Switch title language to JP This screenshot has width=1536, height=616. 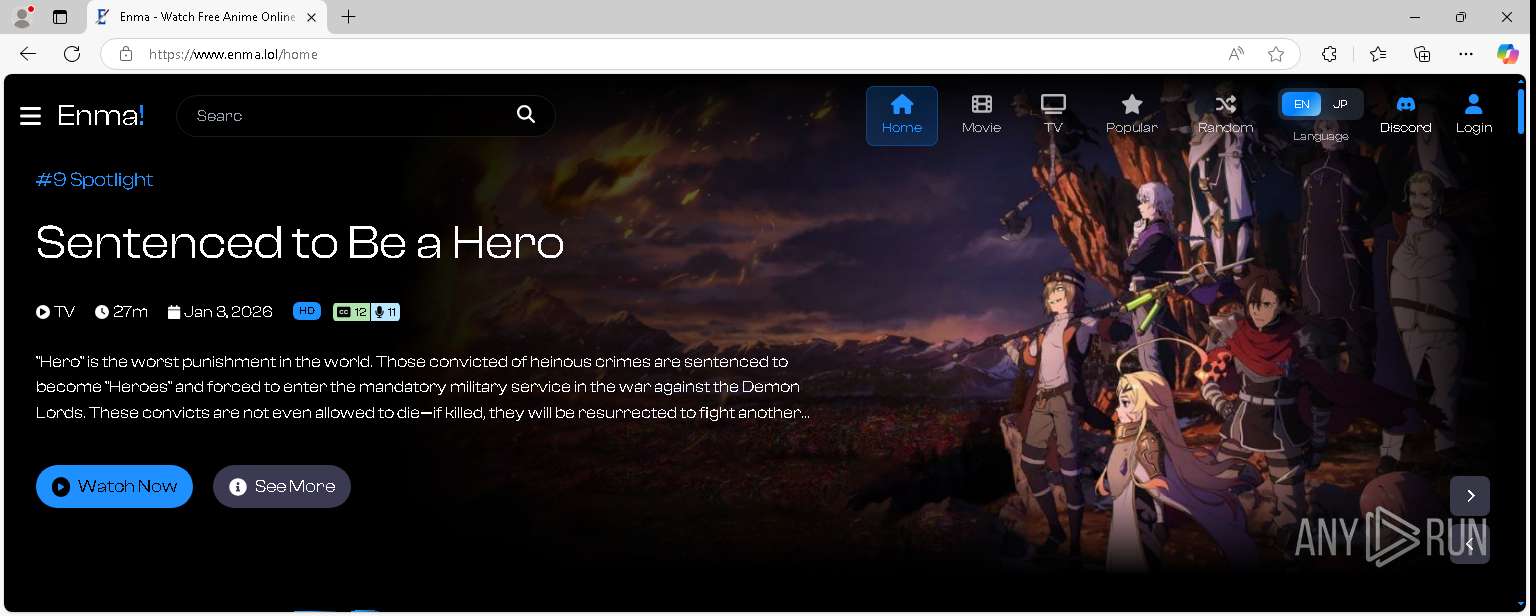1341,104
